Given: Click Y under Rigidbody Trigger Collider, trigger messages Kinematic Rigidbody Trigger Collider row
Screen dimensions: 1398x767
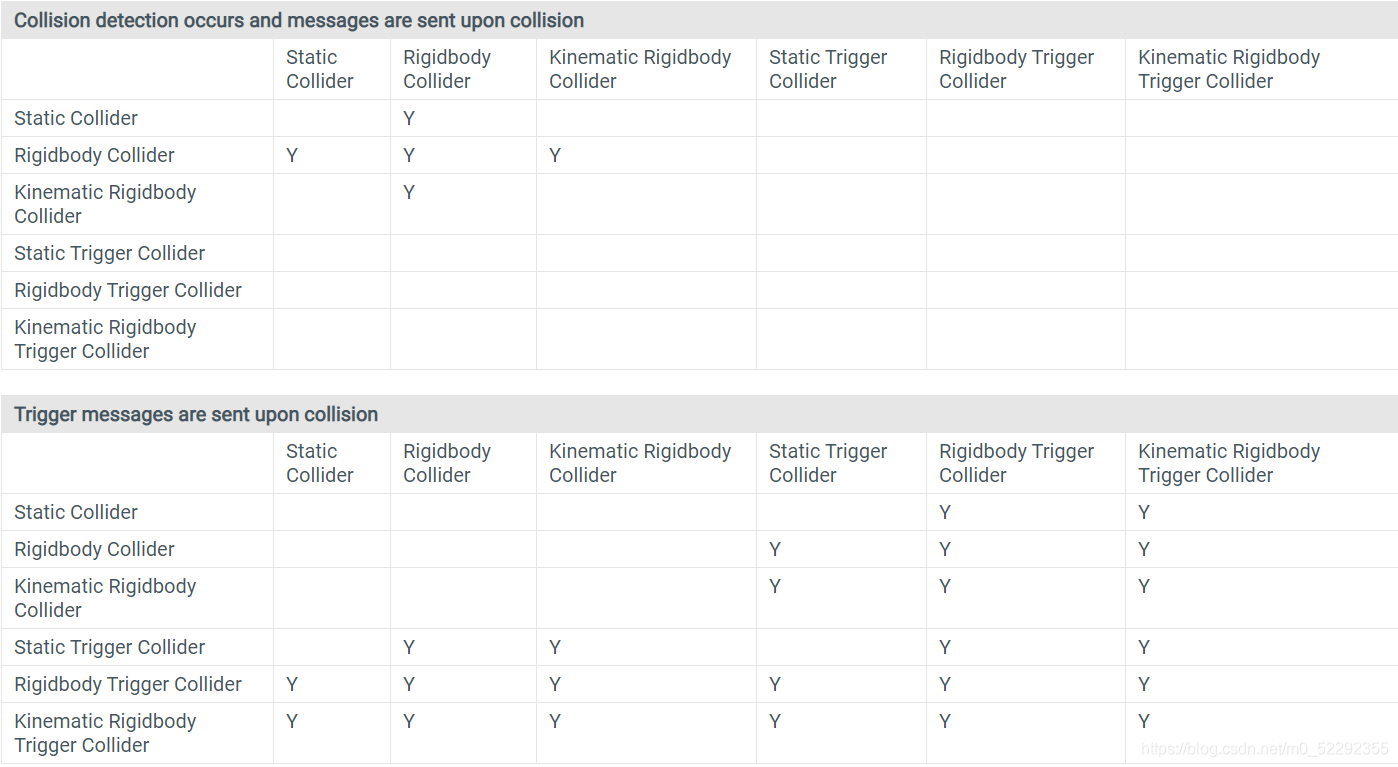Looking at the screenshot, I should 945,721.
